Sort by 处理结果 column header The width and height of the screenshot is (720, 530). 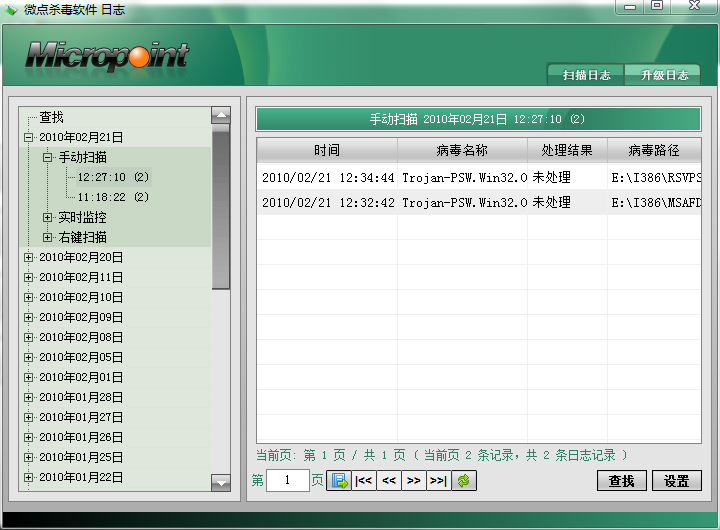(x=567, y=150)
